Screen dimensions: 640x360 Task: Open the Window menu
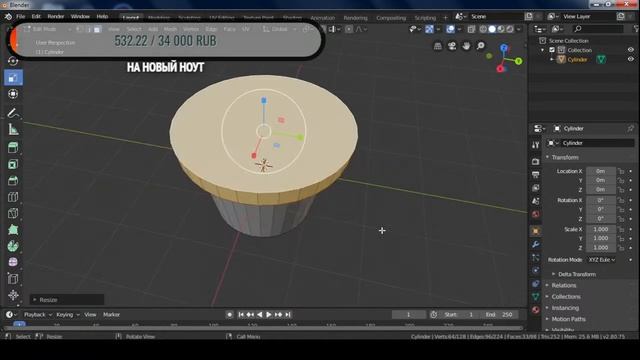(80, 17)
